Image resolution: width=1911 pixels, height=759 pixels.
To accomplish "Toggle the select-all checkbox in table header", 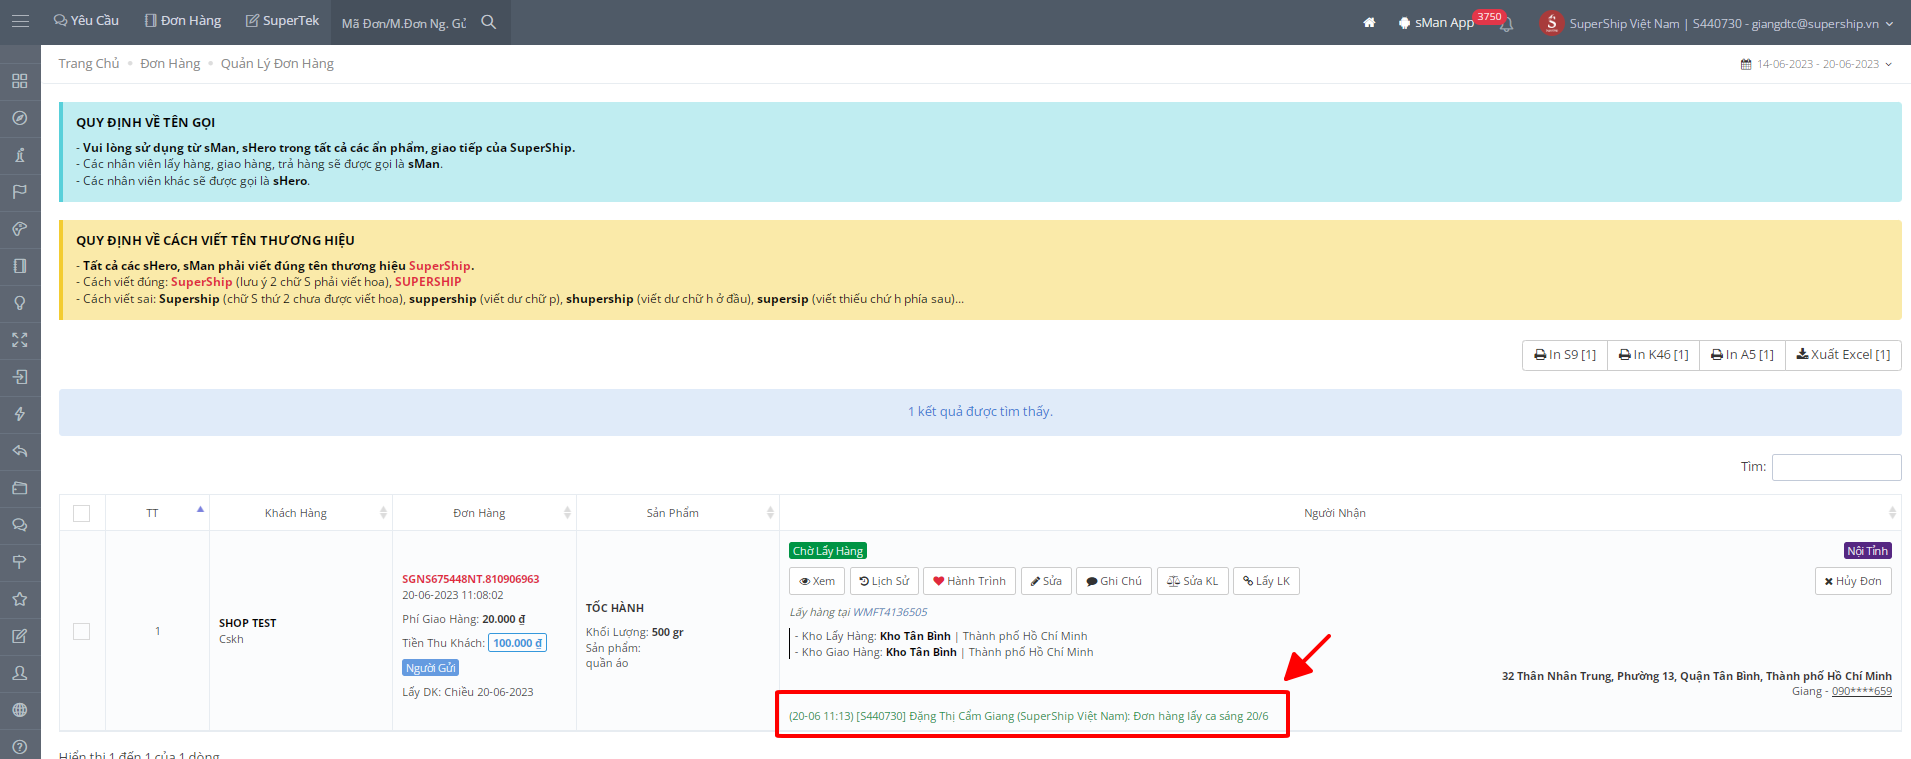I will click(82, 513).
